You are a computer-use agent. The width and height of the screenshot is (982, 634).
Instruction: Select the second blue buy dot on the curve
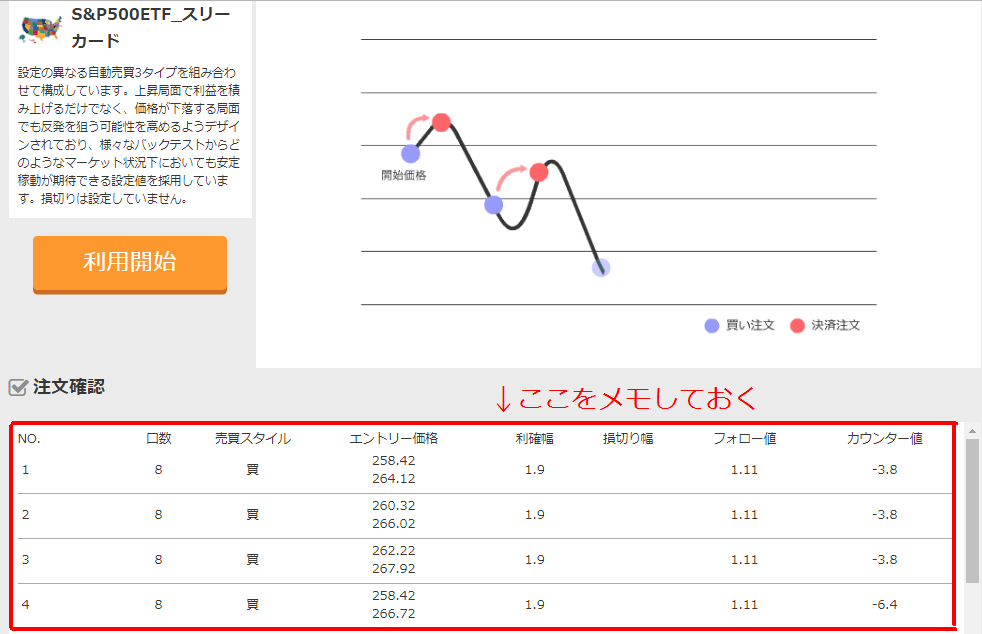point(494,205)
